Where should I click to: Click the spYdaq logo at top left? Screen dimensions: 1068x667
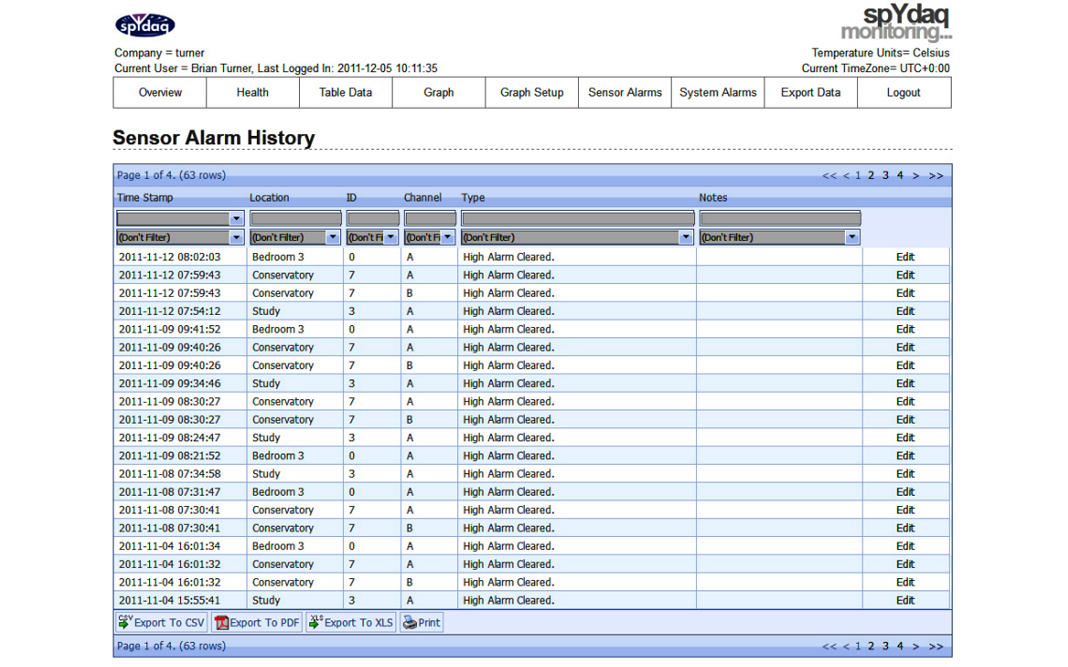145,25
